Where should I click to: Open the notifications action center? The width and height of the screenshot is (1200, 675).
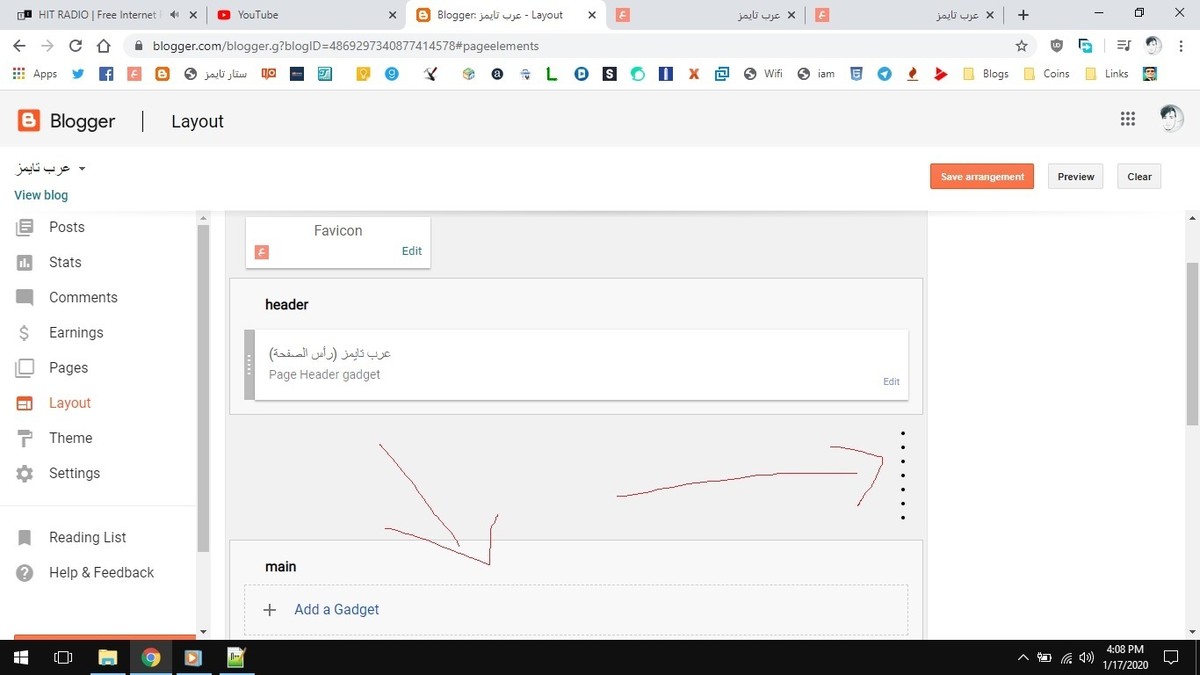click(x=1171, y=658)
